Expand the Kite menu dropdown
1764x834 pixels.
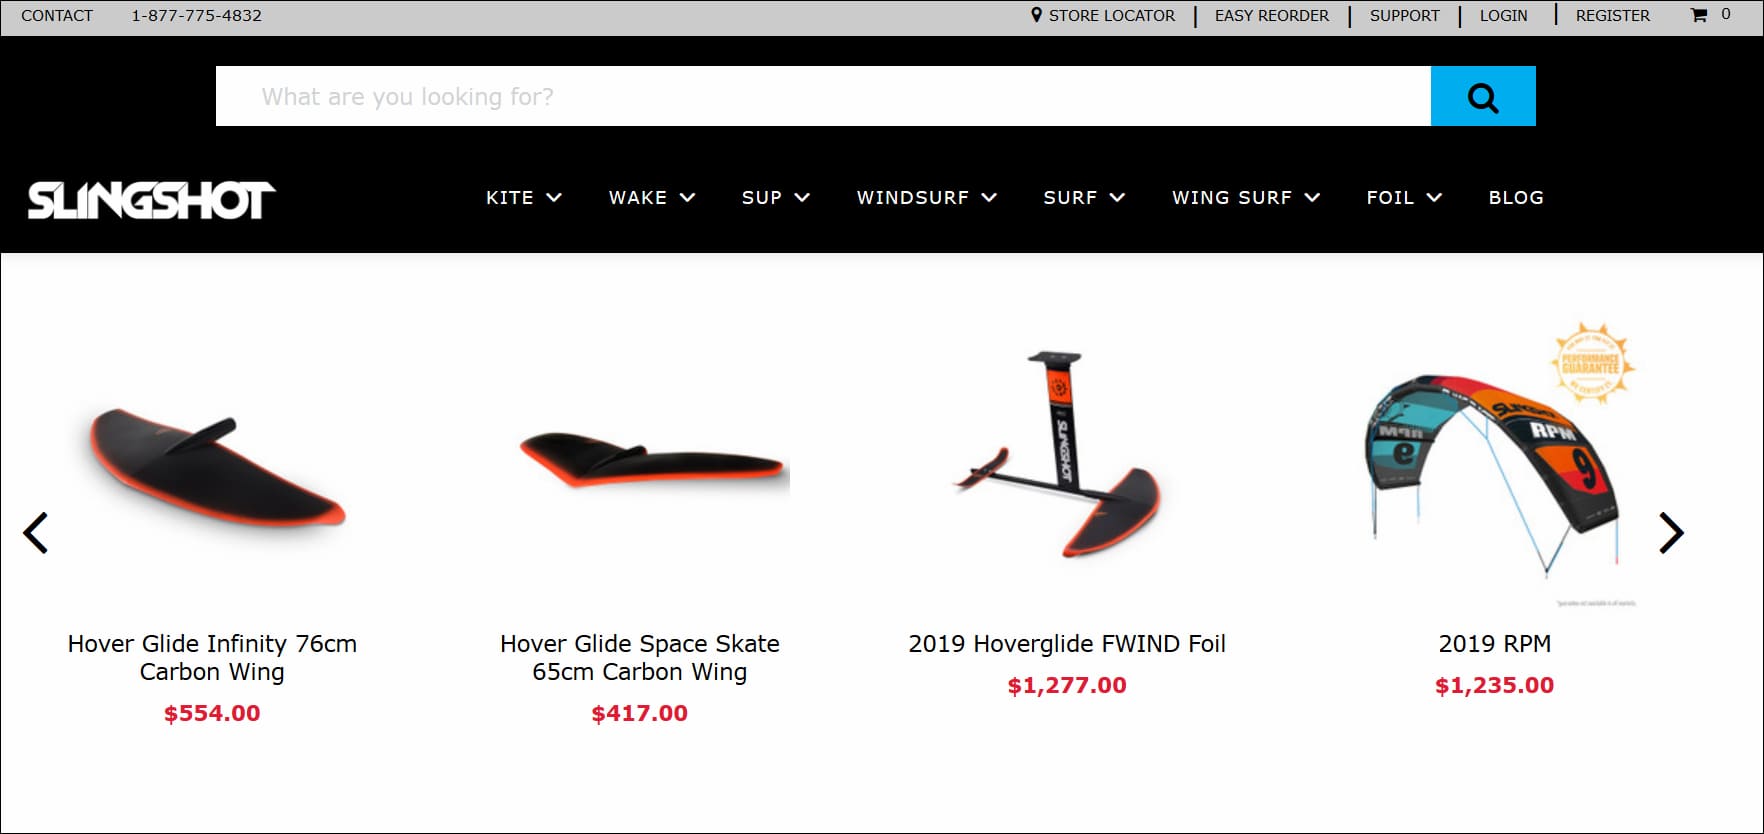(524, 198)
